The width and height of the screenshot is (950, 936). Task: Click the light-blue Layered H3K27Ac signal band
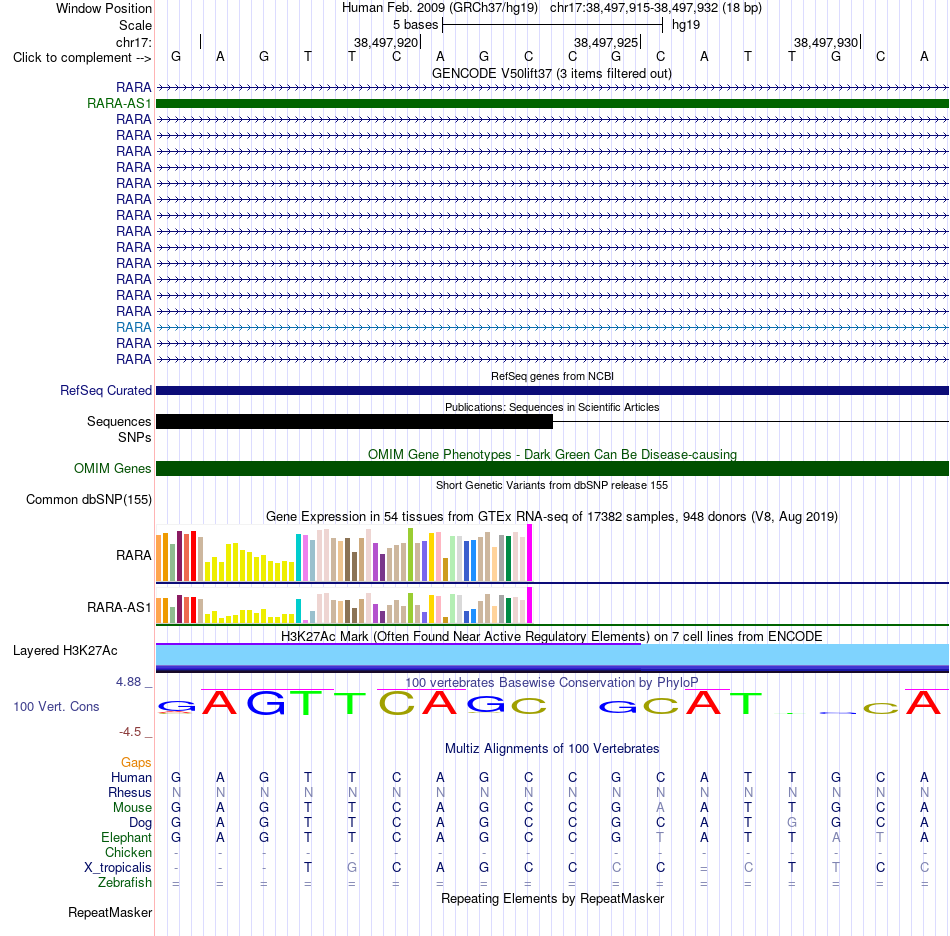552,655
